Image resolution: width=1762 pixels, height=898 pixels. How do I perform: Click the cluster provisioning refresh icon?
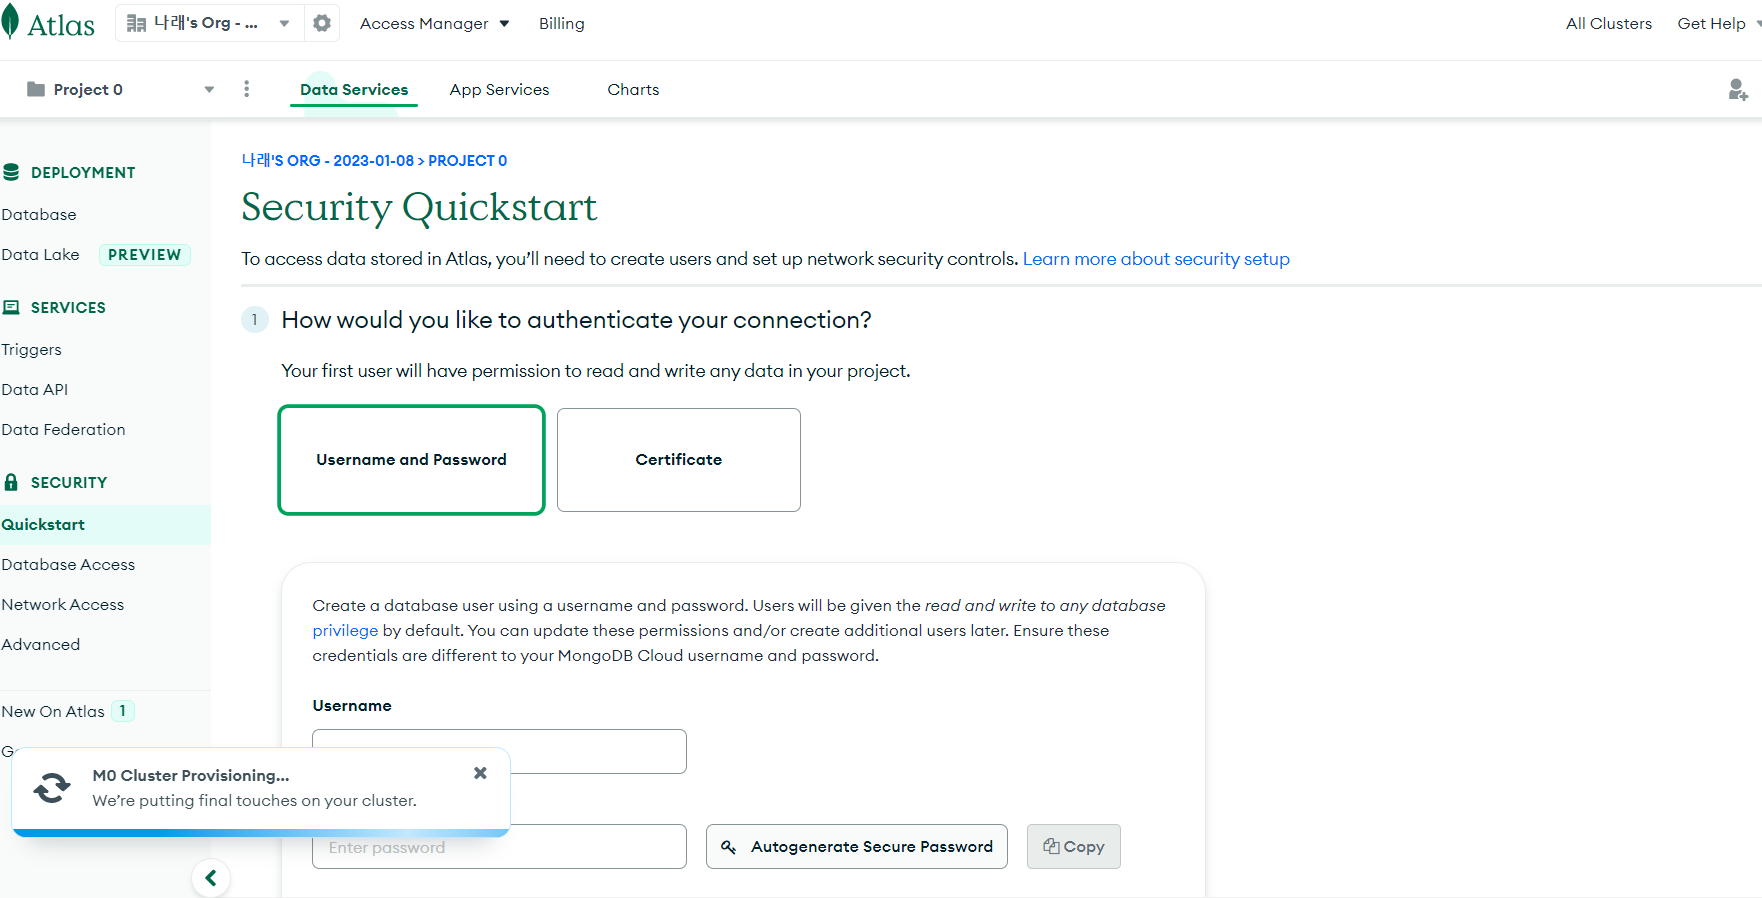(x=52, y=788)
